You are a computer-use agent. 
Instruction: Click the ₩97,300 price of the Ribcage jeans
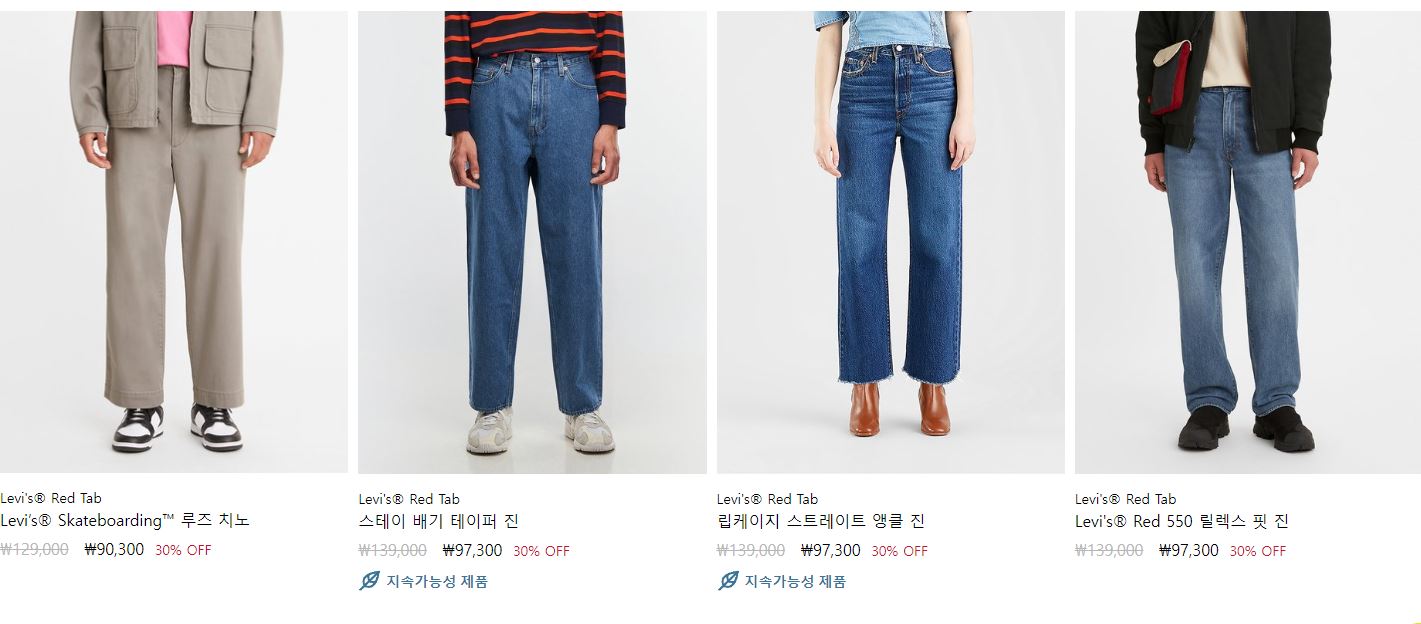click(830, 550)
